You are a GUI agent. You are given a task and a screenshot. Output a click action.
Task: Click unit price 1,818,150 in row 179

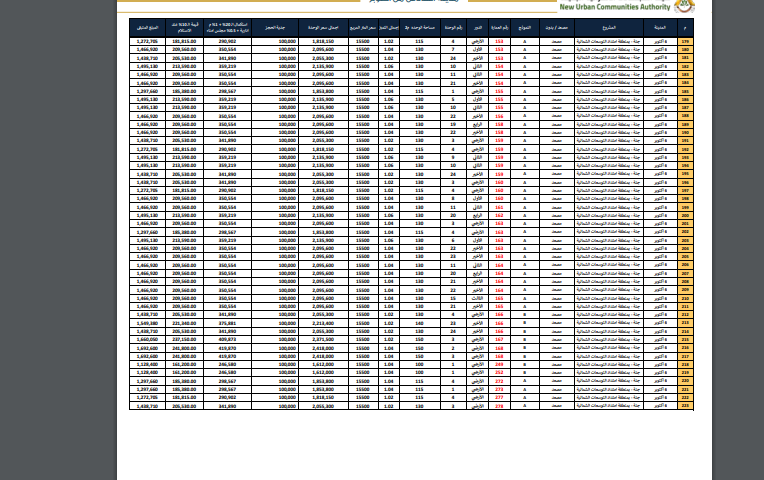click(323, 41)
